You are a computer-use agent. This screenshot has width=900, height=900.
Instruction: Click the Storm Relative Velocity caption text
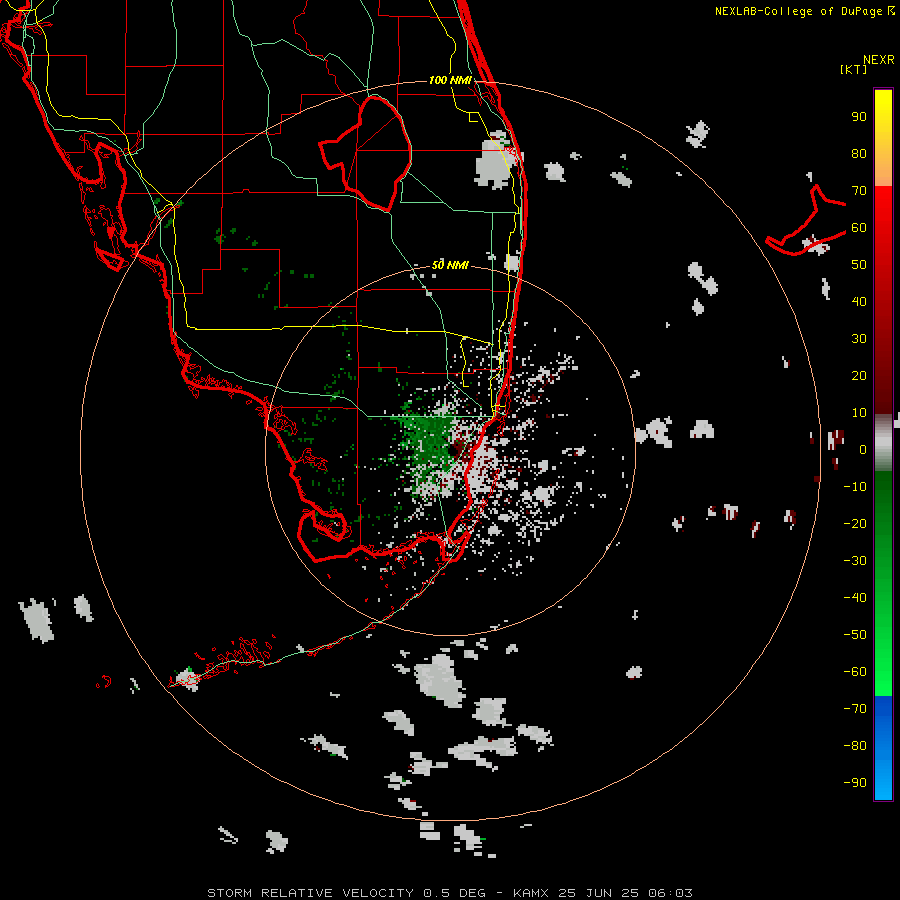(x=449, y=893)
